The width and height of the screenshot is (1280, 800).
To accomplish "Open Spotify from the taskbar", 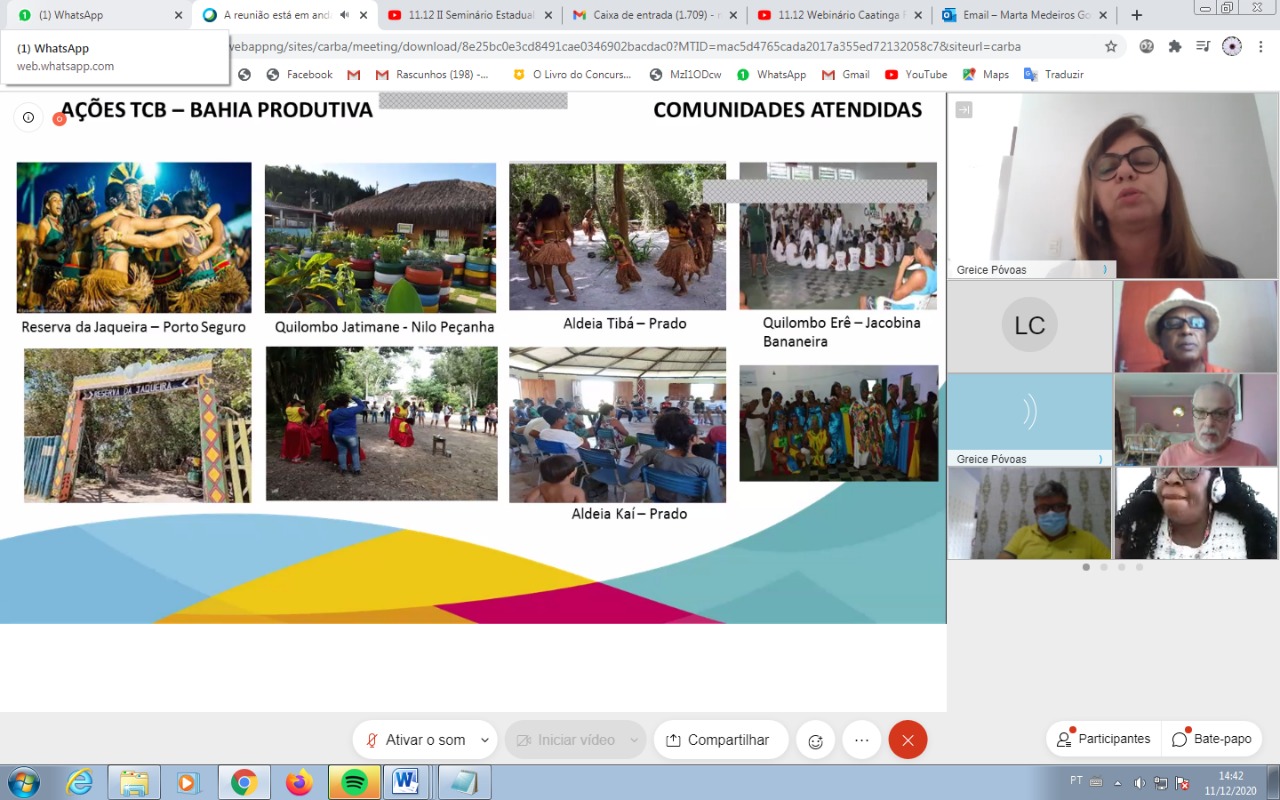I will pyautogui.click(x=354, y=782).
